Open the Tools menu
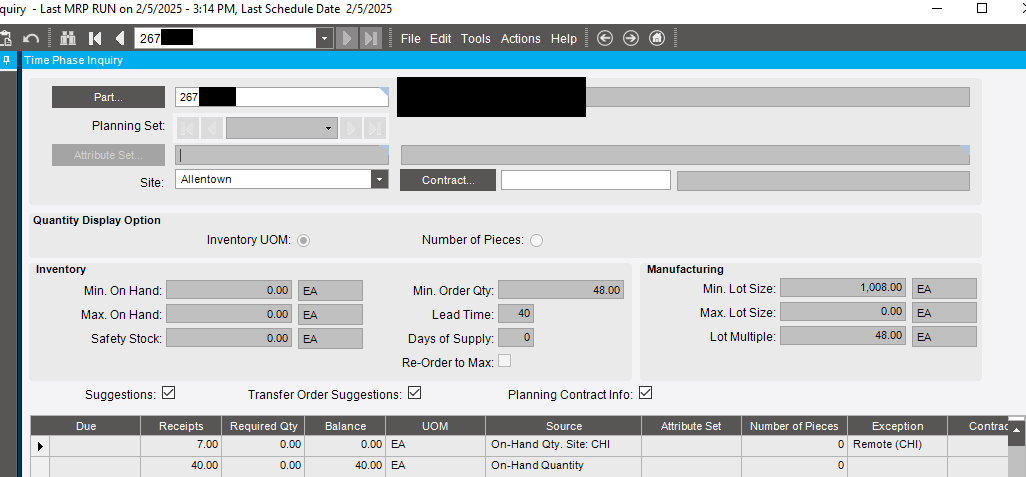The height and width of the screenshot is (477, 1026). 476,39
